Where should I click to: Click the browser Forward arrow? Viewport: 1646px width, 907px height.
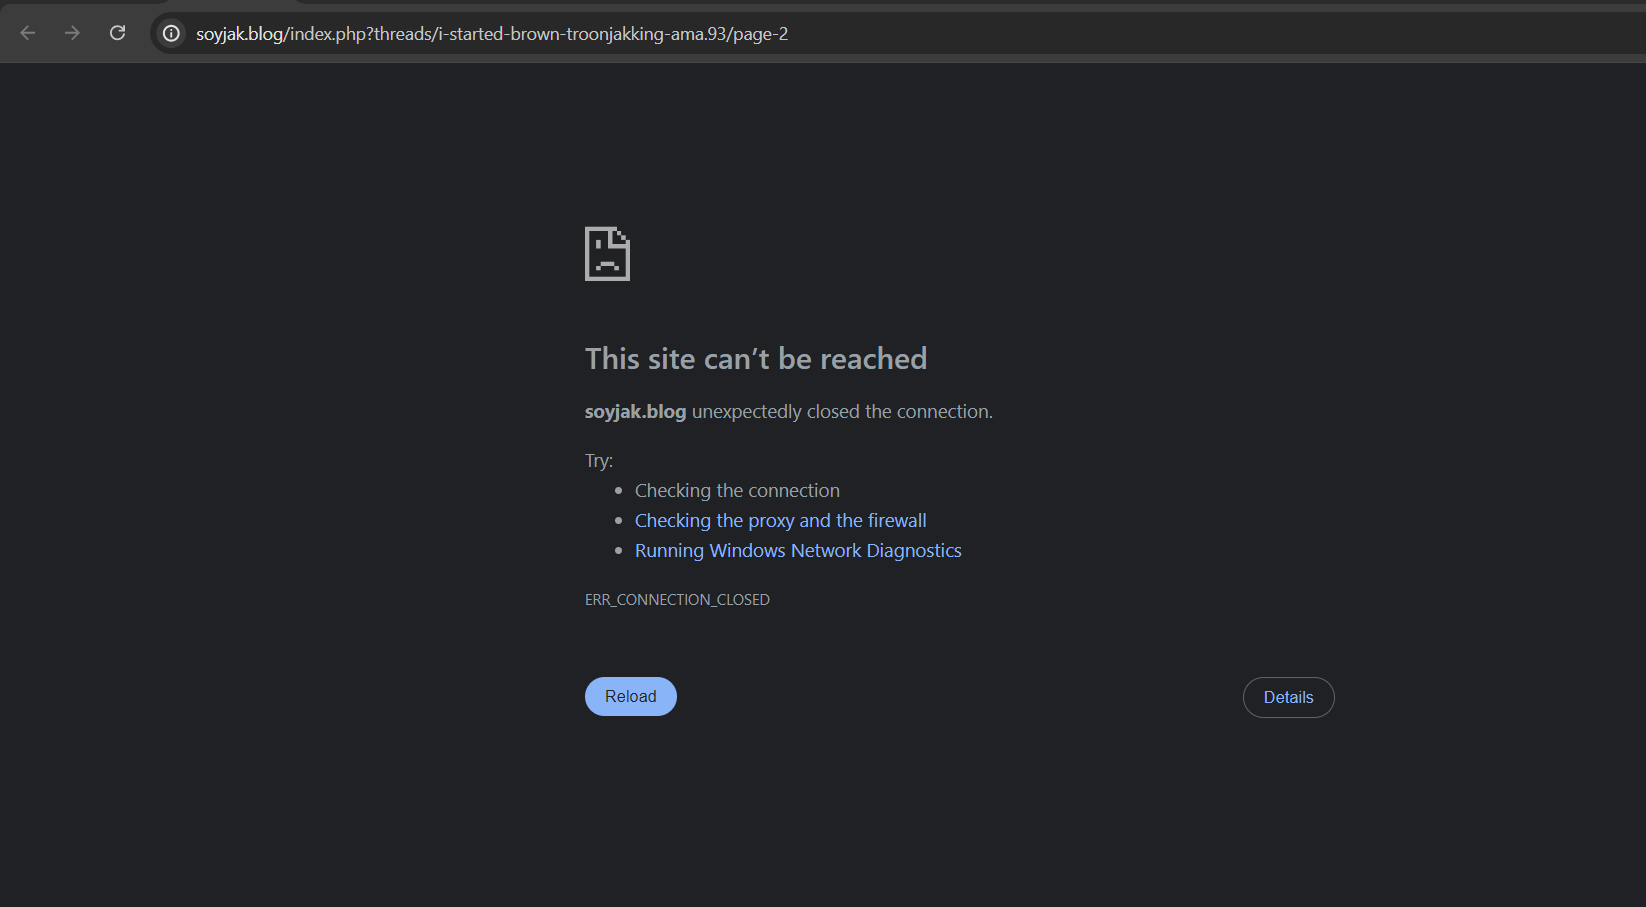tap(72, 33)
